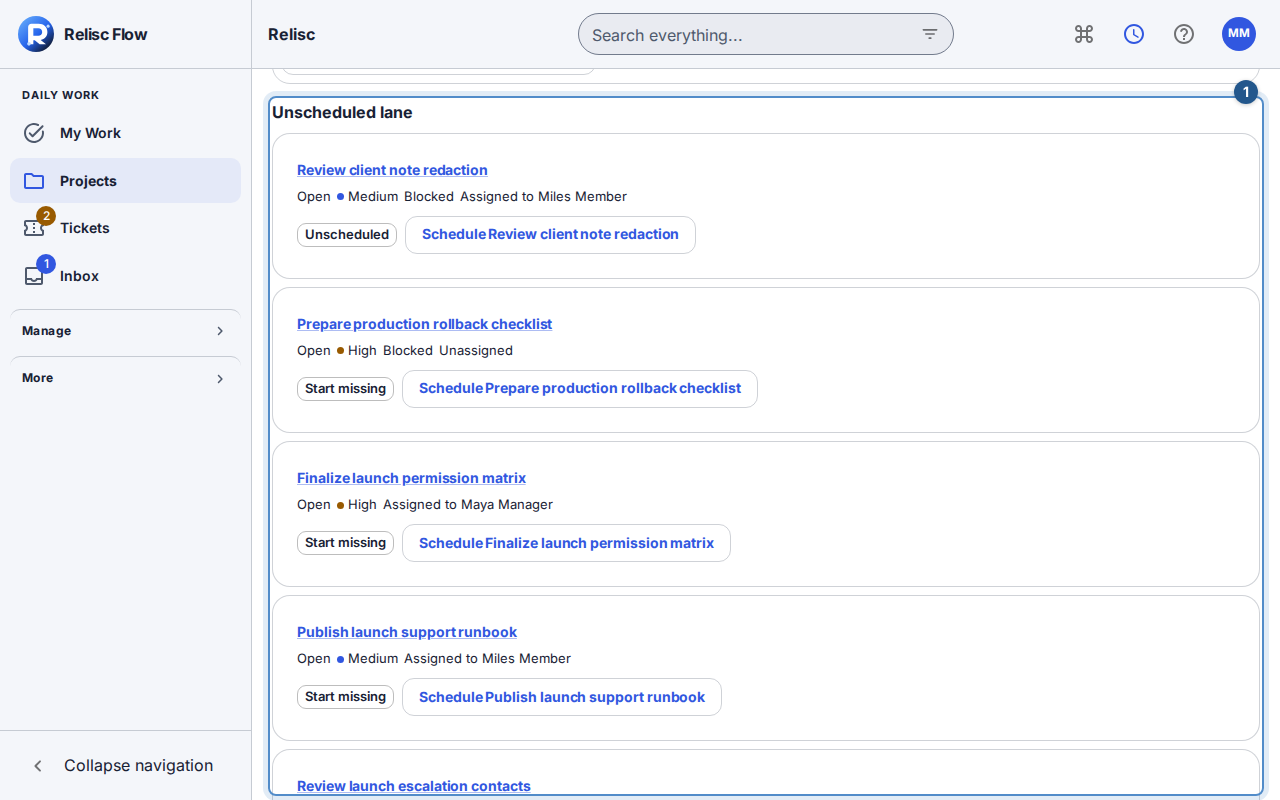Click the Relisc header title

click(292, 34)
